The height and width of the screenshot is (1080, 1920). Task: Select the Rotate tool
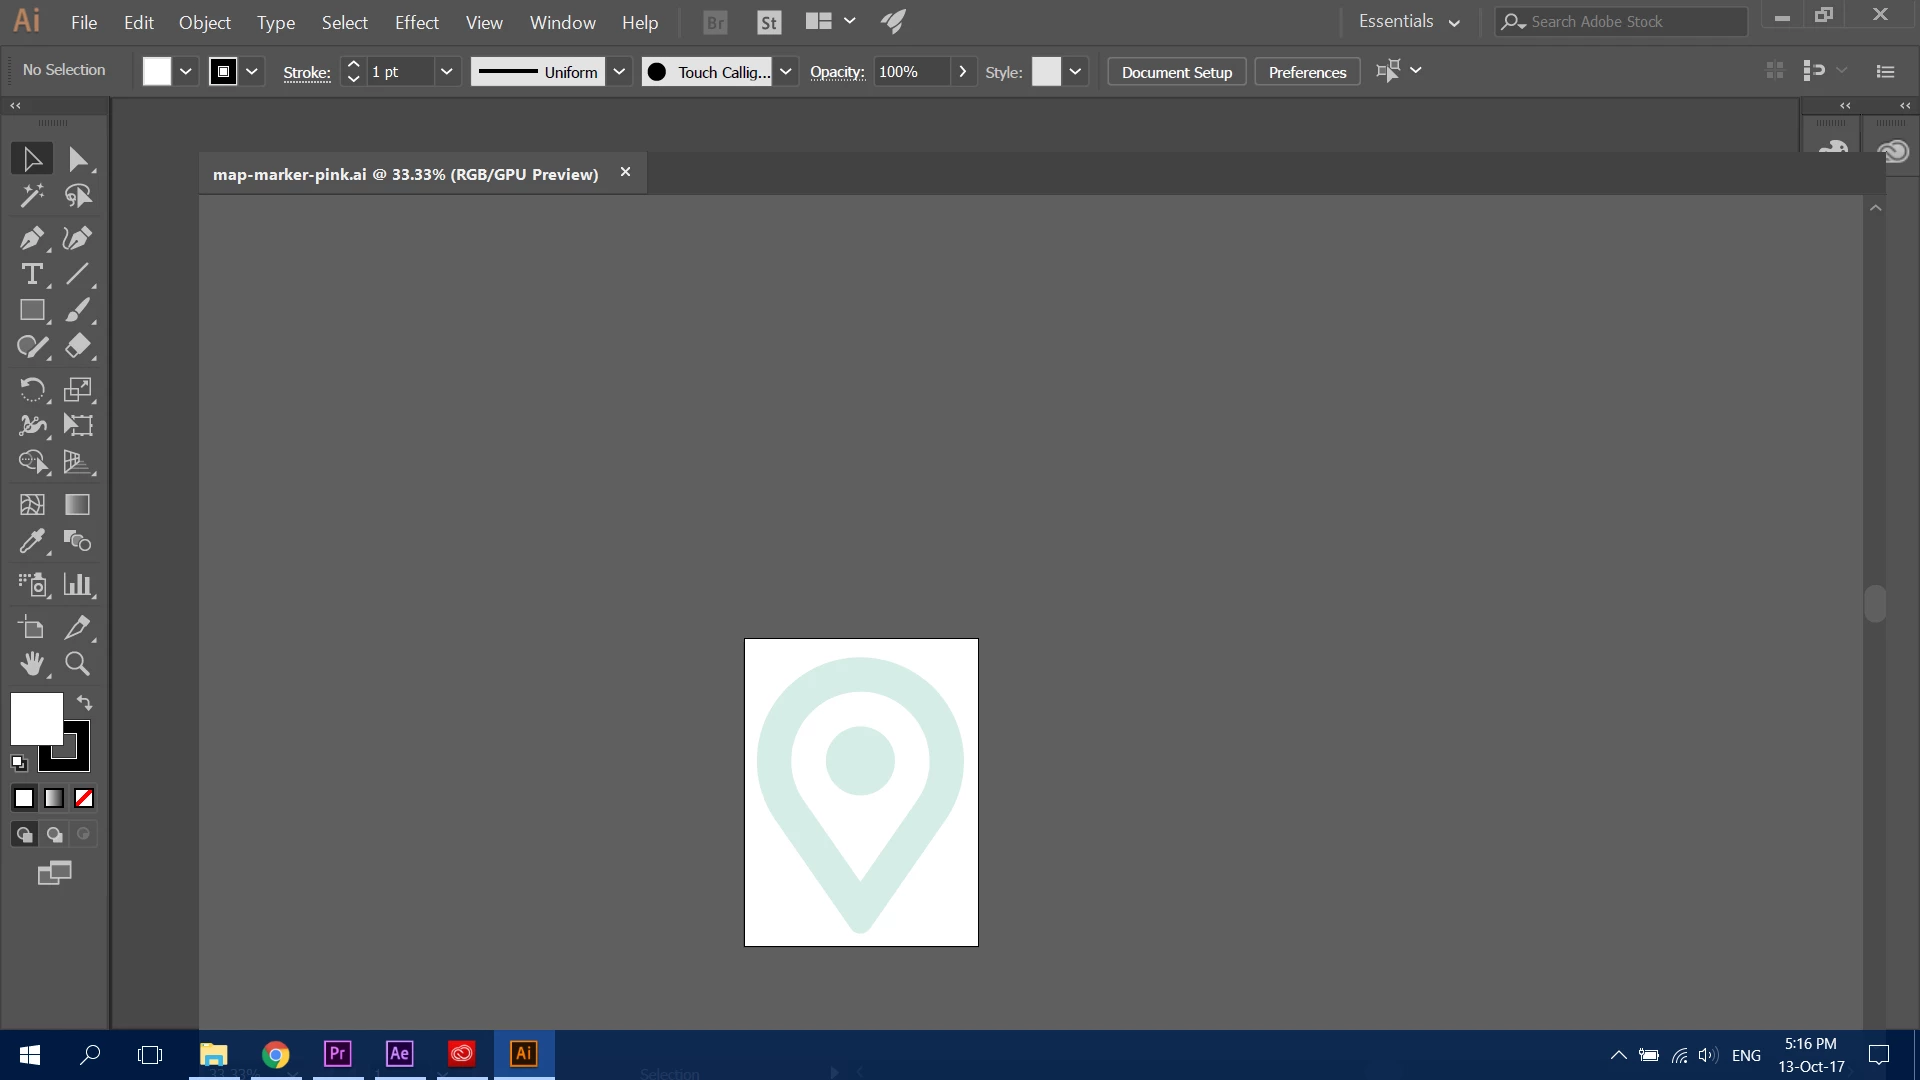(31, 389)
